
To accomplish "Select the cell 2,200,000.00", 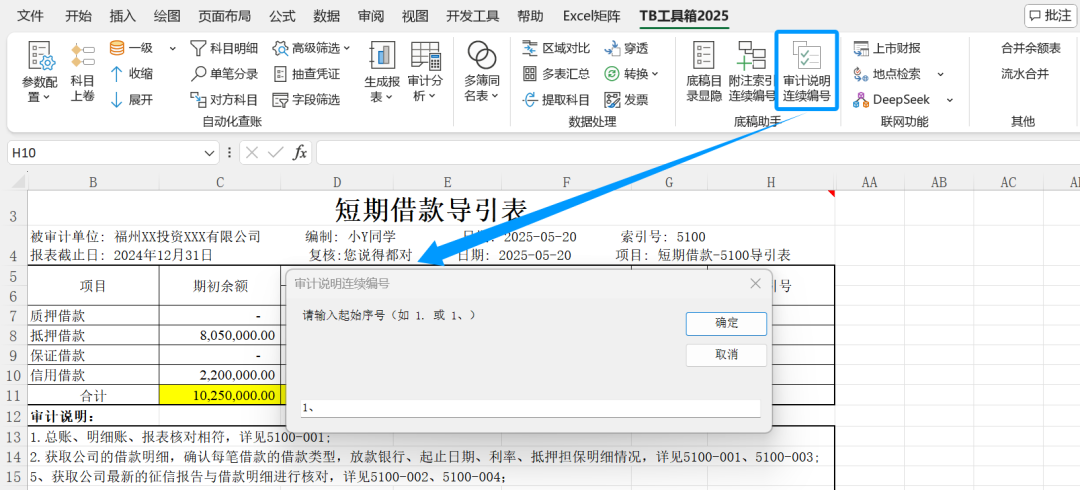I will [220, 376].
